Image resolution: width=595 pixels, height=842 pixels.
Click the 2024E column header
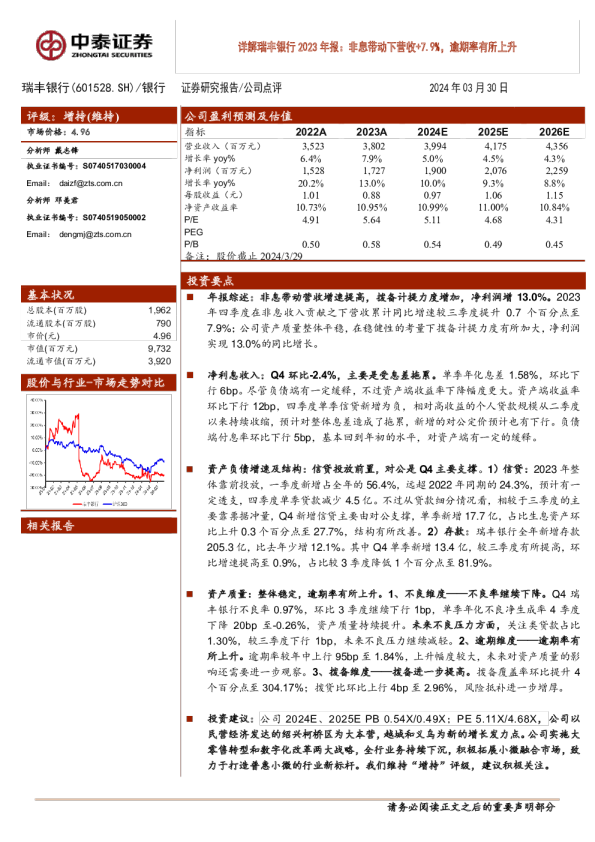(x=432, y=132)
